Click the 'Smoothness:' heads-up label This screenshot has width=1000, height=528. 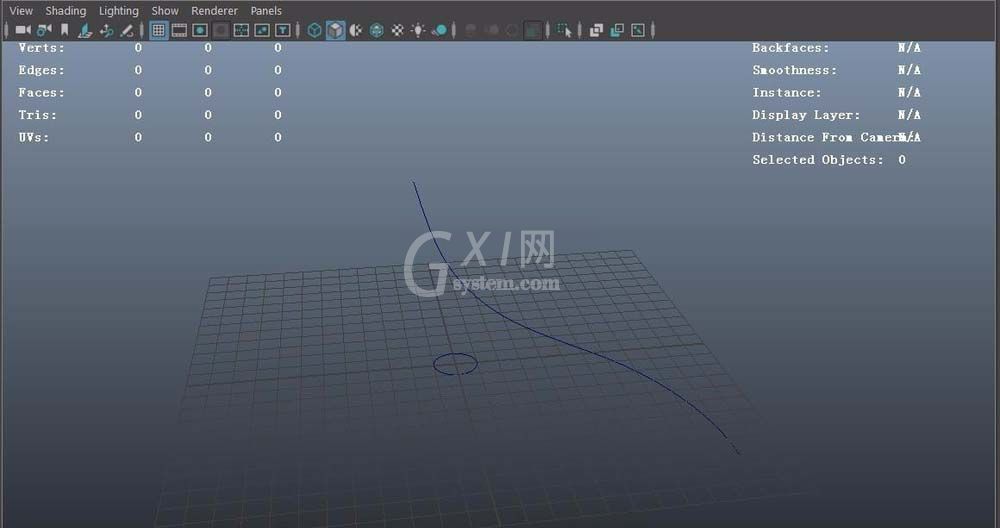tap(795, 70)
